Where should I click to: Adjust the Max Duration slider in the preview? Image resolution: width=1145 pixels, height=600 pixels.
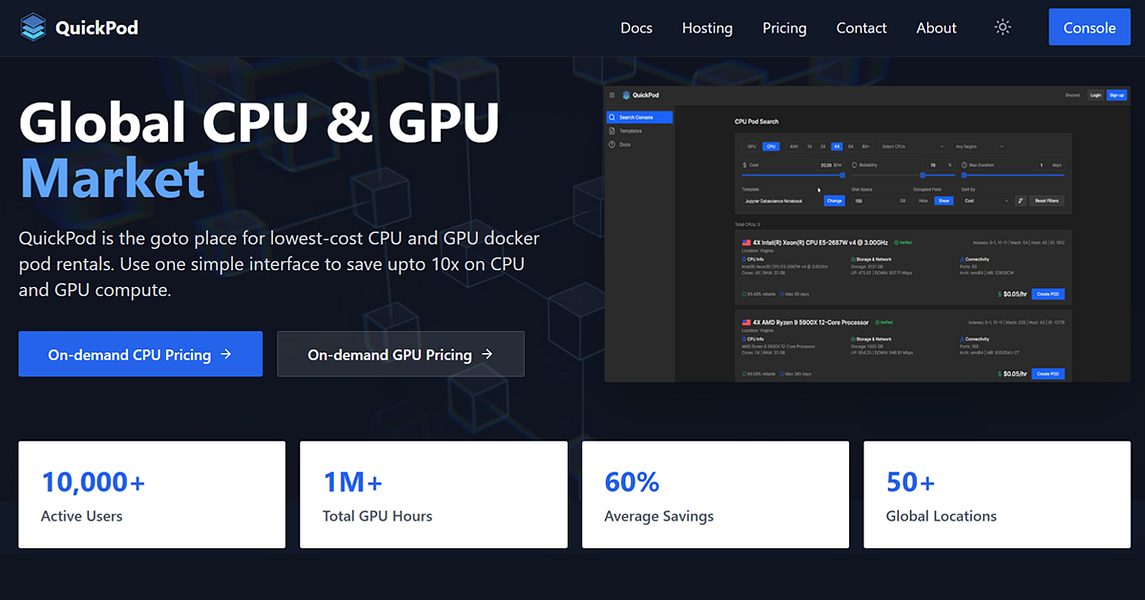1013,175
